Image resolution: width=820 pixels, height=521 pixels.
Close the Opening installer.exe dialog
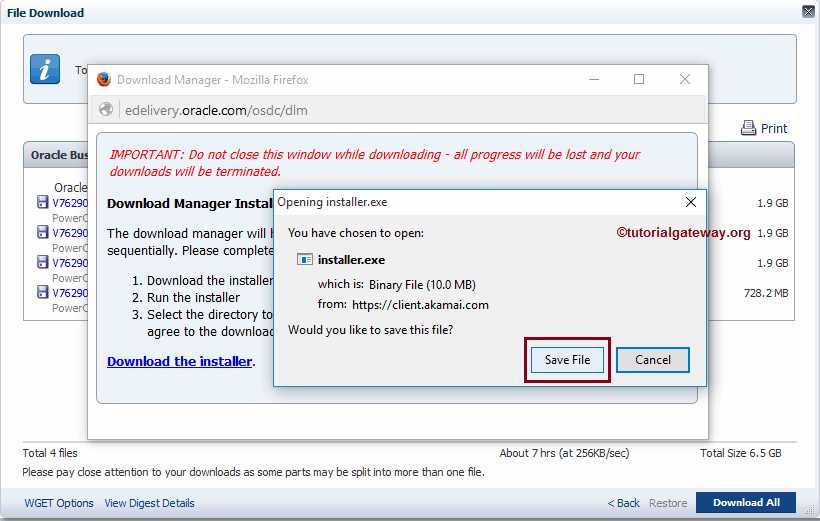click(690, 202)
